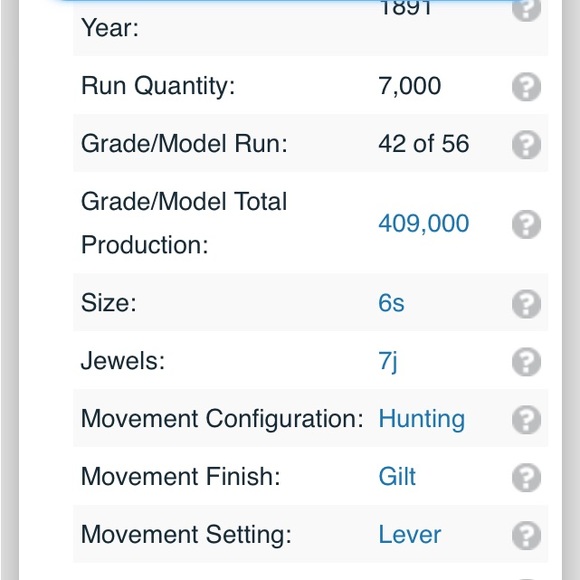Click the Year label
The height and width of the screenshot is (580, 580).
pyautogui.click(x=109, y=28)
